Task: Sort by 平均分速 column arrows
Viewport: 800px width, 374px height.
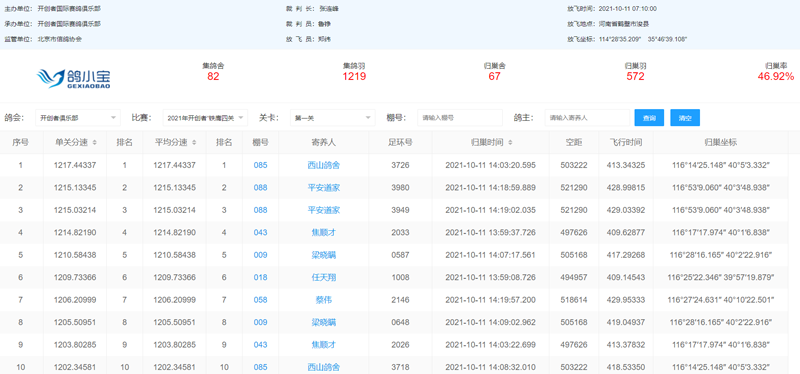Action: pos(194,143)
